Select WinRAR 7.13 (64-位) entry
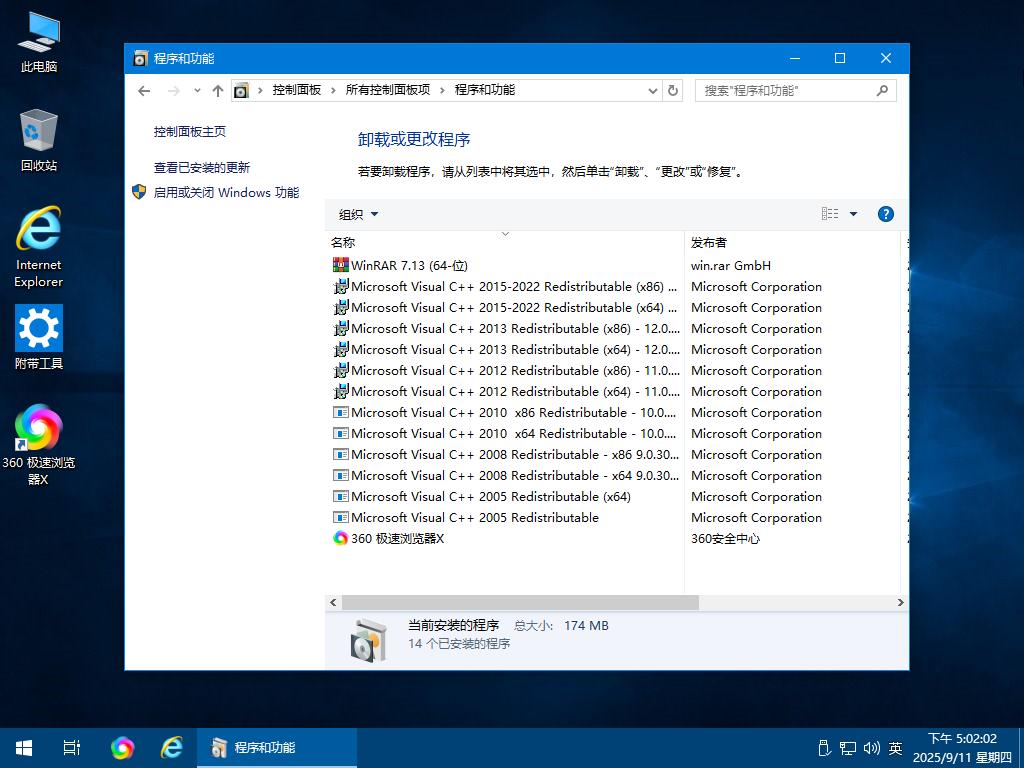 tap(409, 266)
